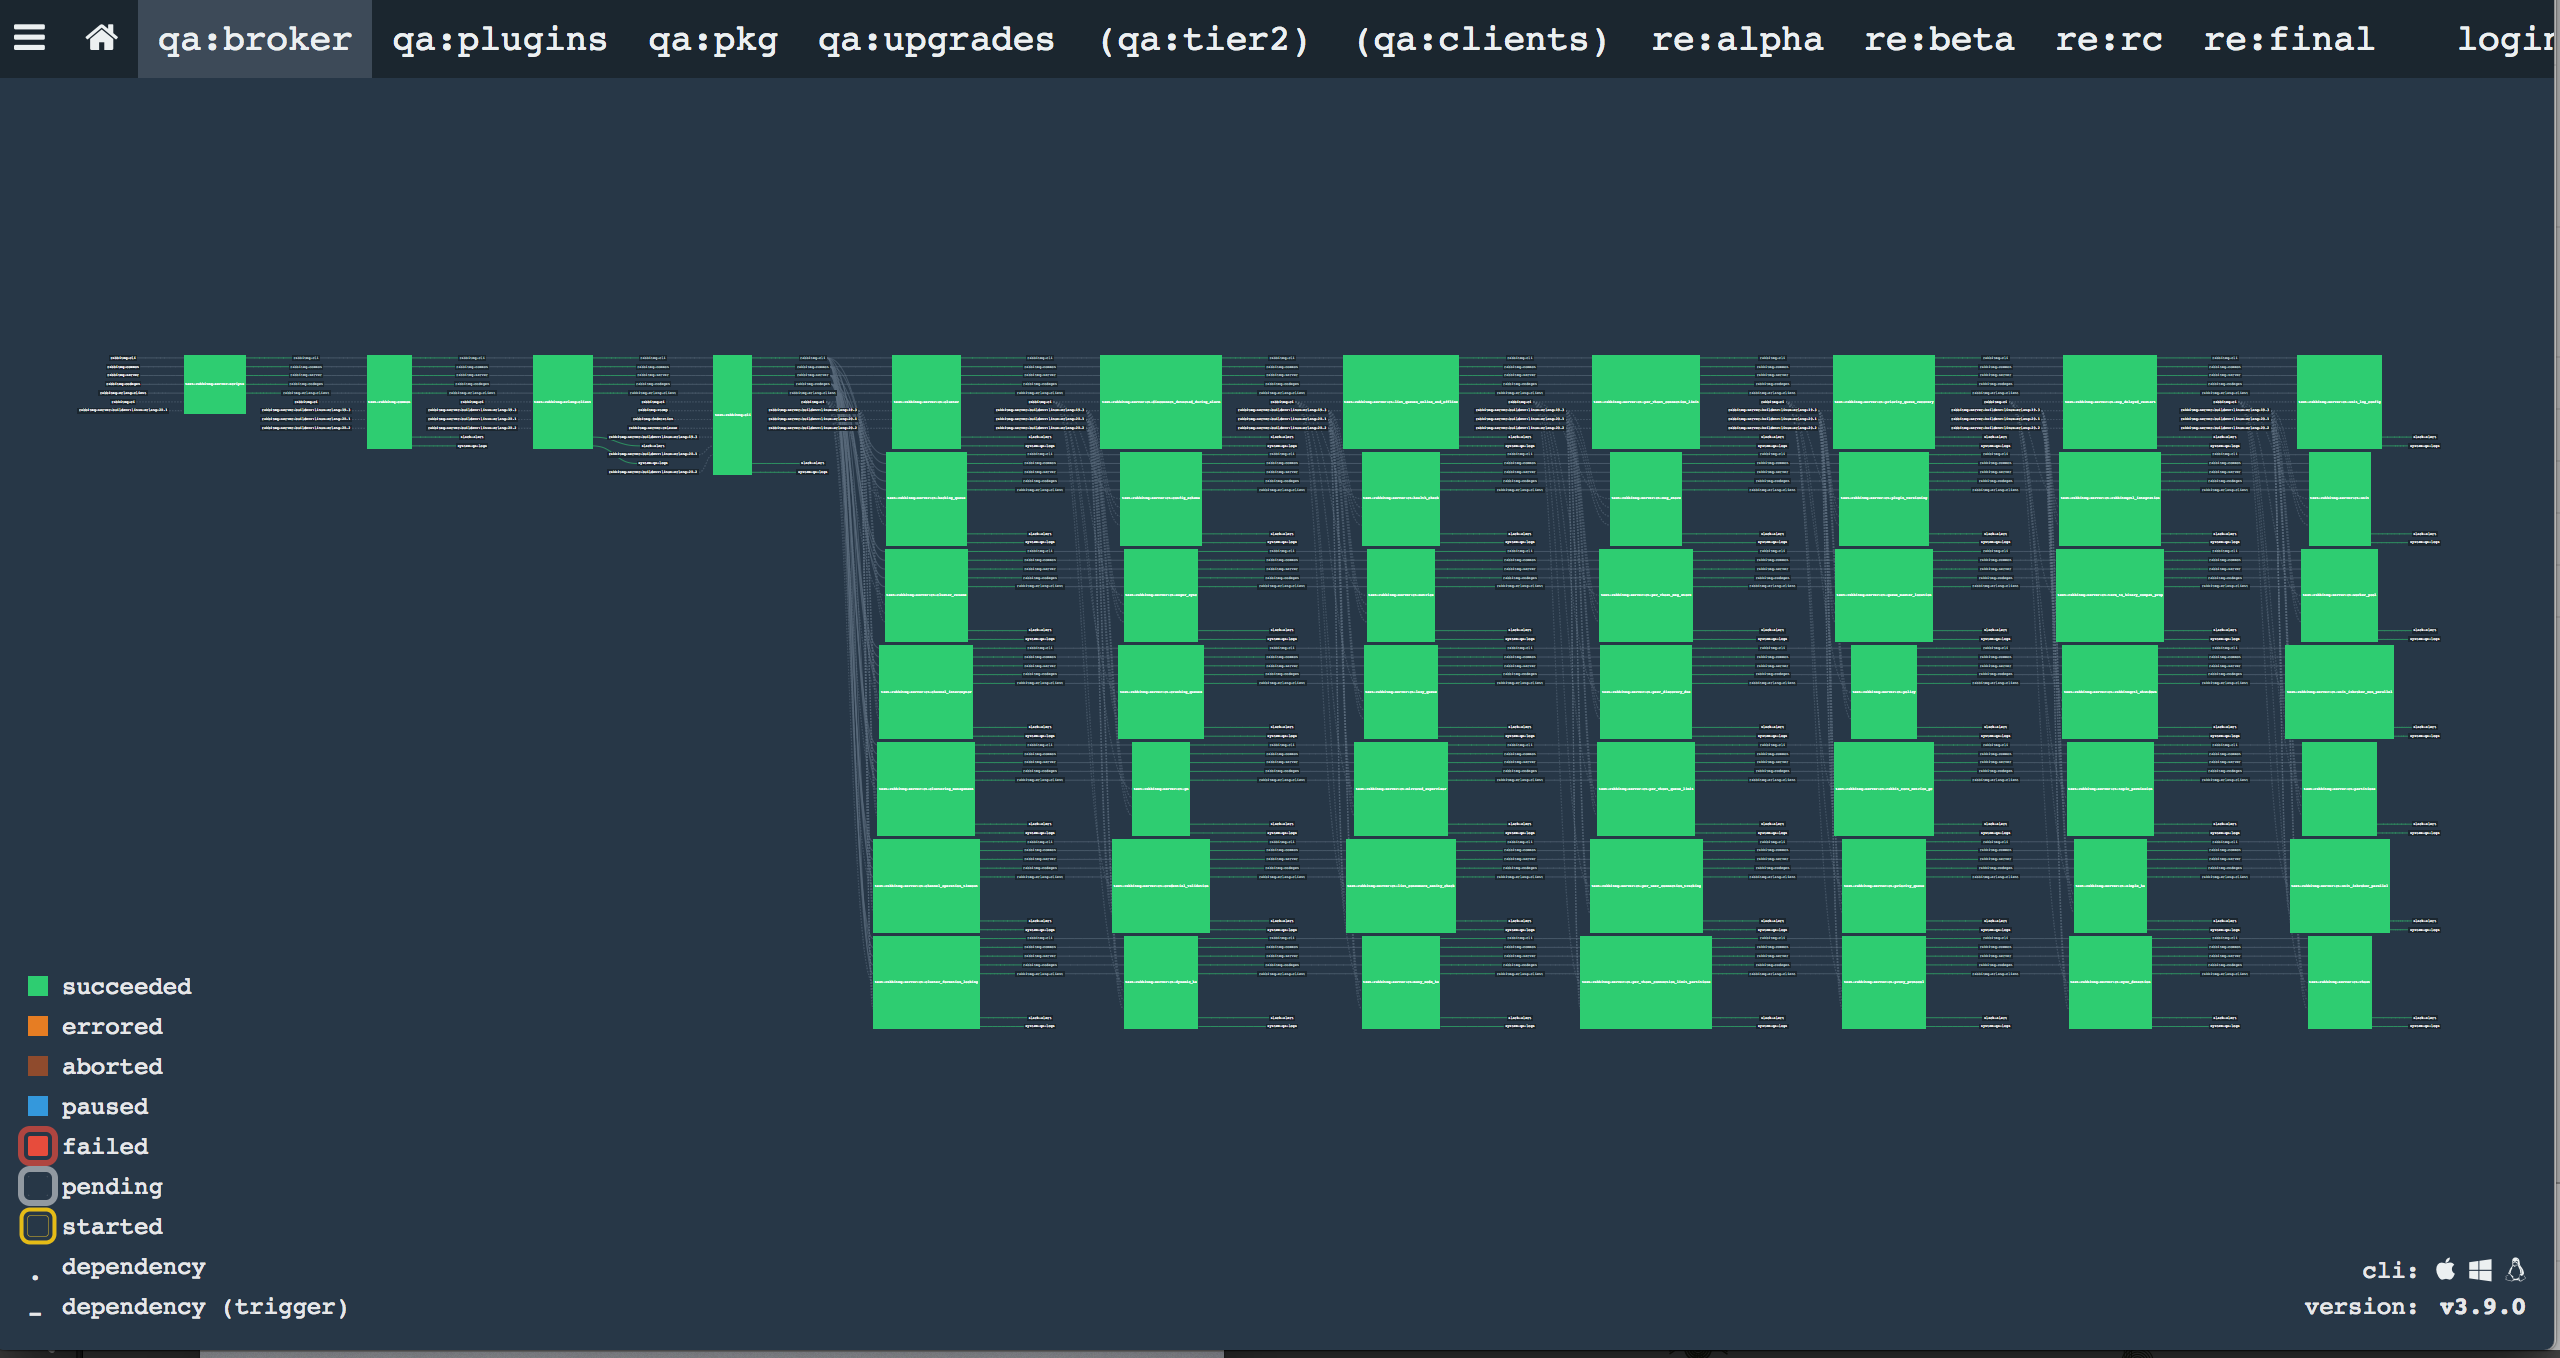This screenshot has height=1358, width=2560.
Task: Open the re:final group tab
Action: click(2288, 39)
